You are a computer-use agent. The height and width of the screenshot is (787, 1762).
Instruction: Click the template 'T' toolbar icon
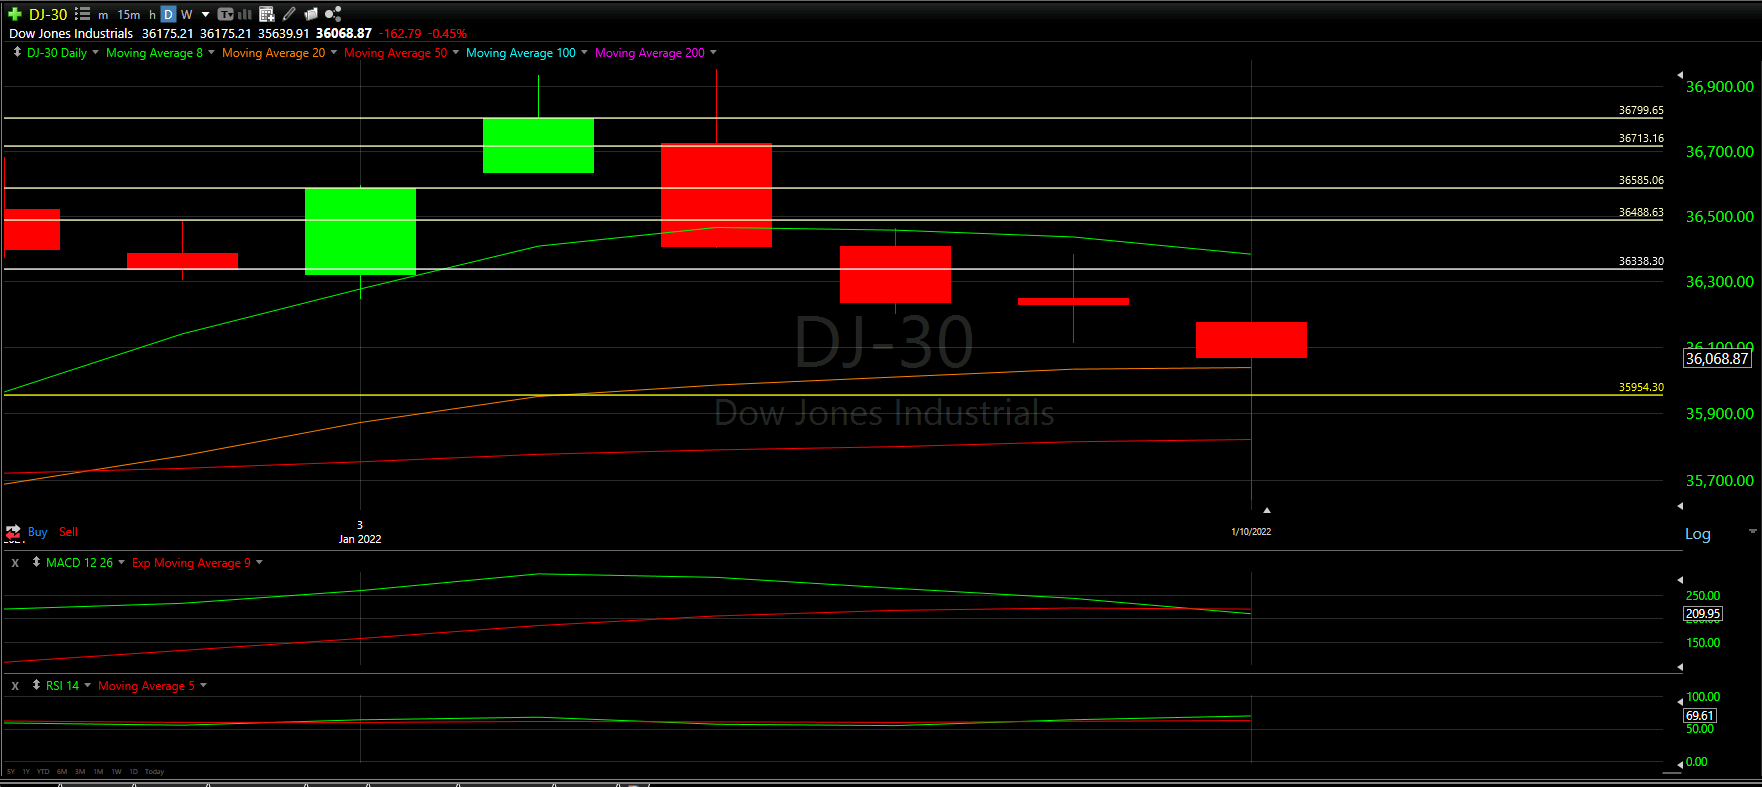pyautogui.click(x=225, y=14)
